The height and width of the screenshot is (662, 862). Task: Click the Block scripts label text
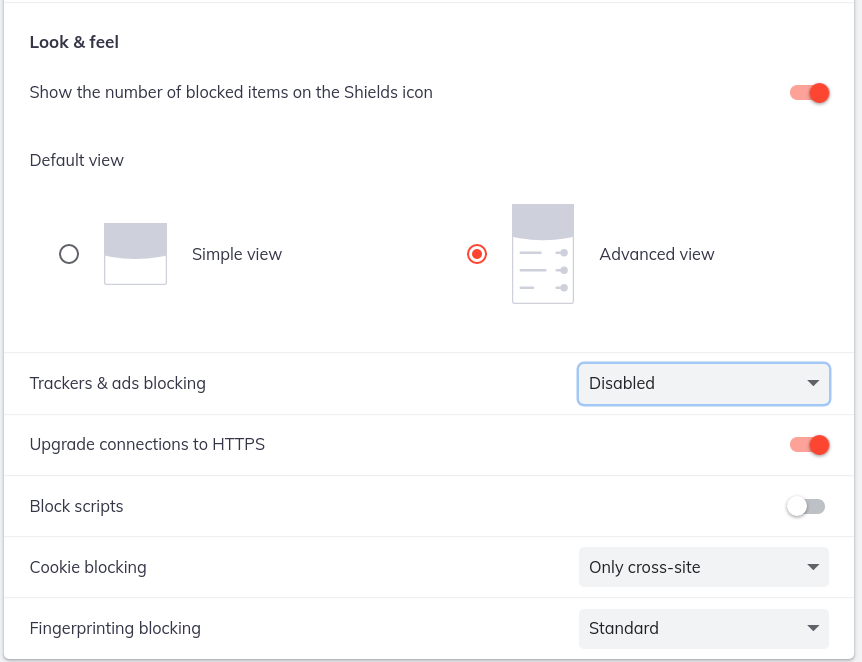pyautogui.click(x=76, y=506)
